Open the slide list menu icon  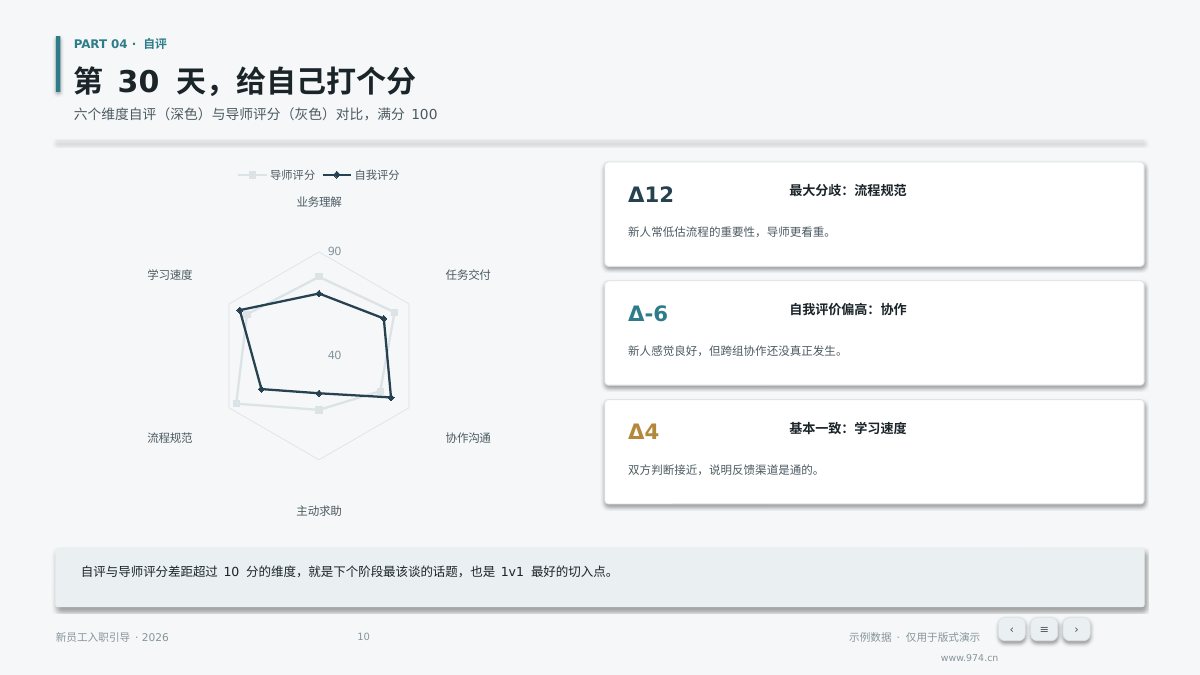point(1044,630)
